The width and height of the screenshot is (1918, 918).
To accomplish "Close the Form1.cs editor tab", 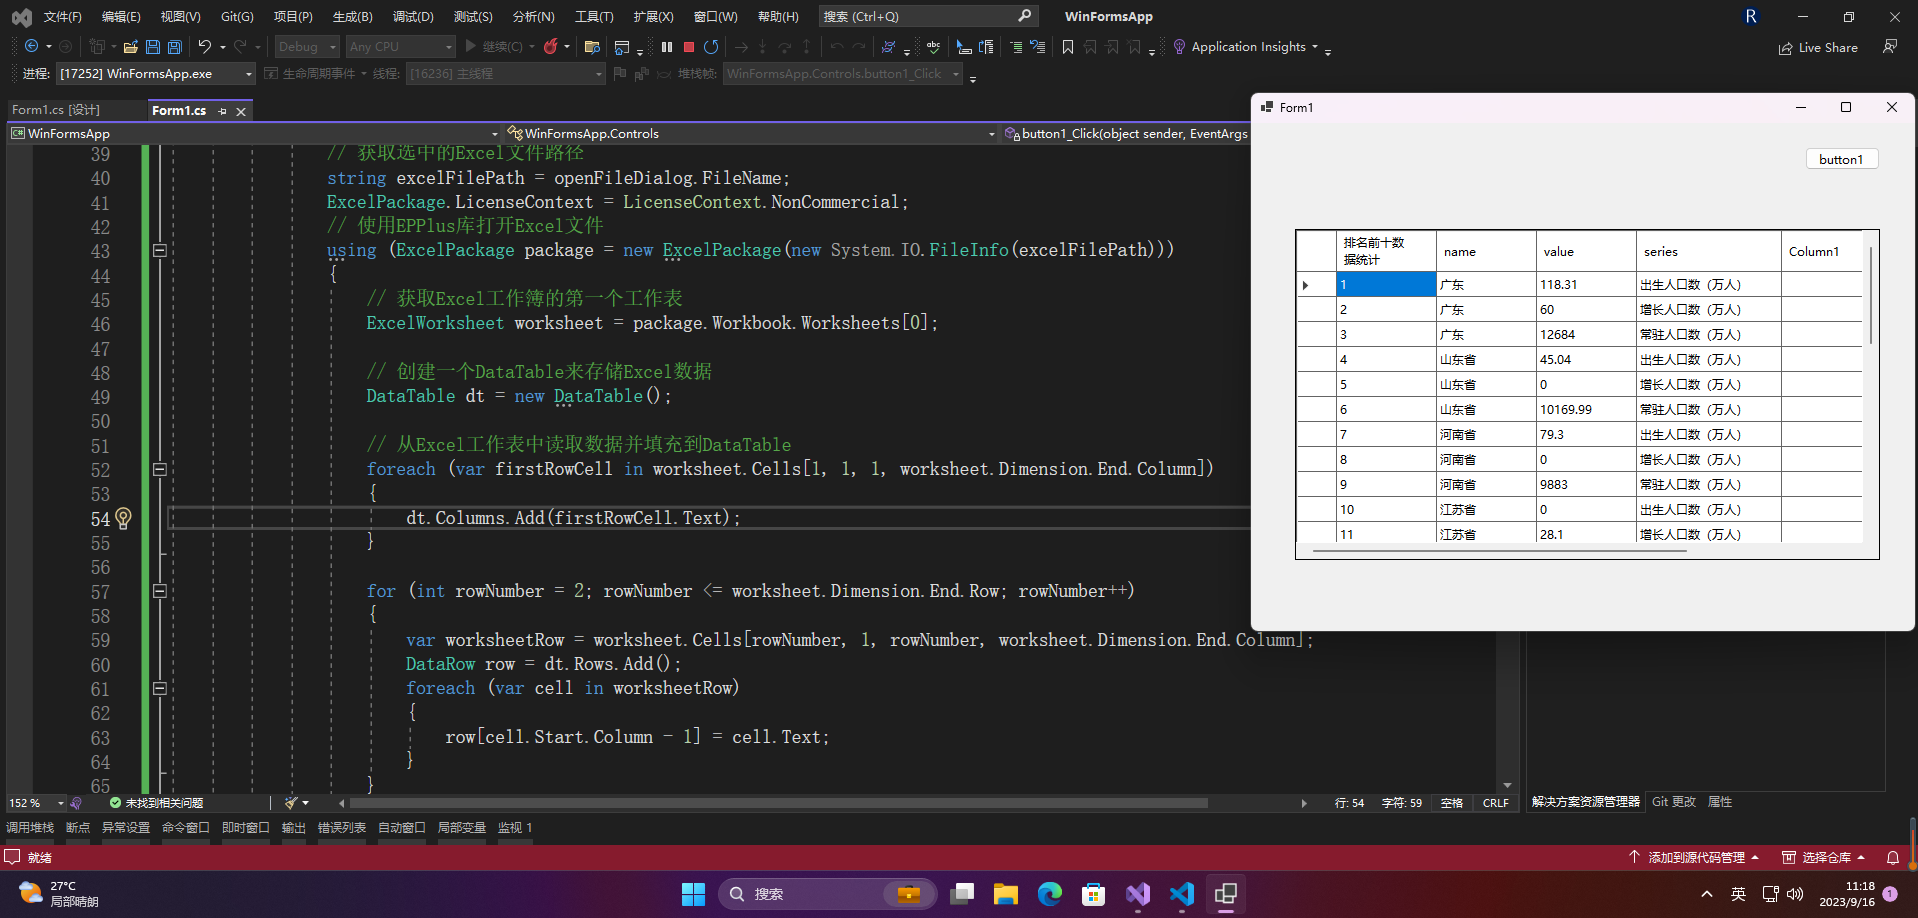I will point(241,111).
